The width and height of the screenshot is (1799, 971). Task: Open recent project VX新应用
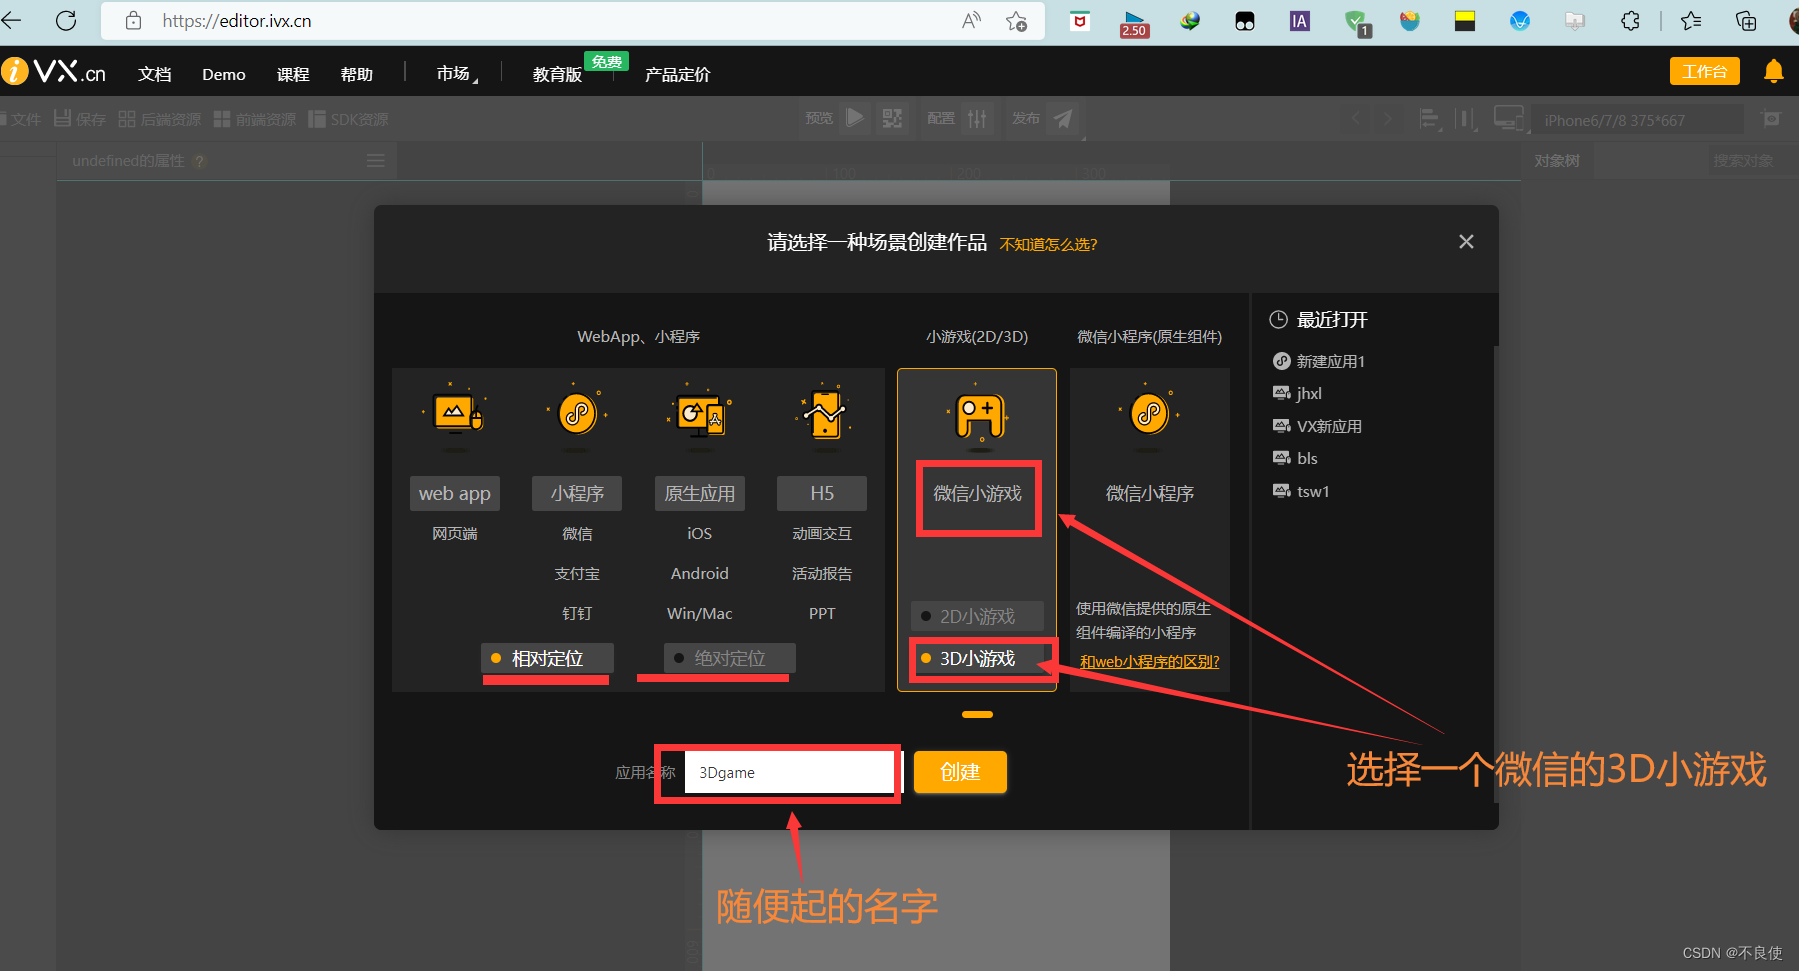1317,426
